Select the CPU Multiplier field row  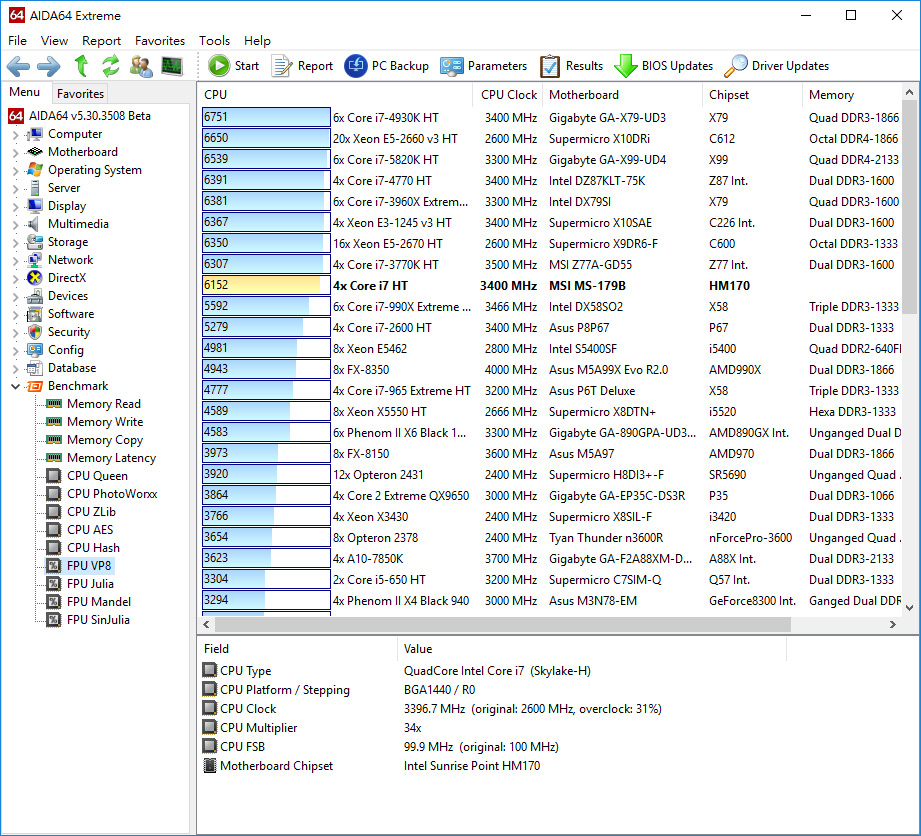493,728
